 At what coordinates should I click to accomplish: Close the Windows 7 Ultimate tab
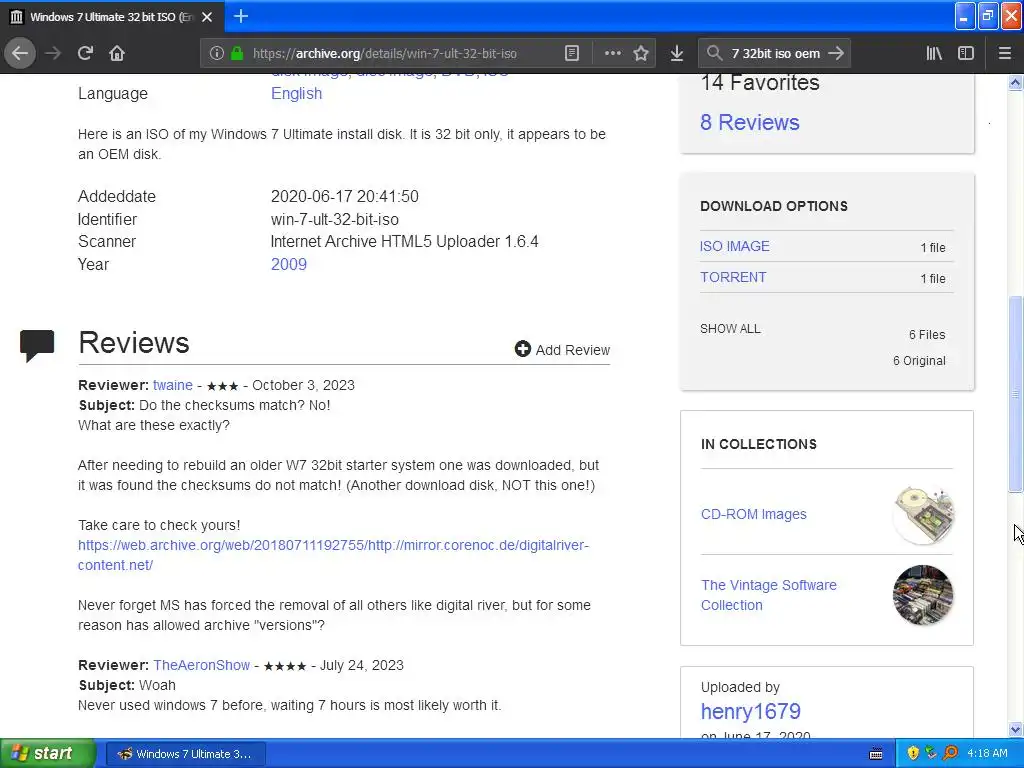pos(207,17)
